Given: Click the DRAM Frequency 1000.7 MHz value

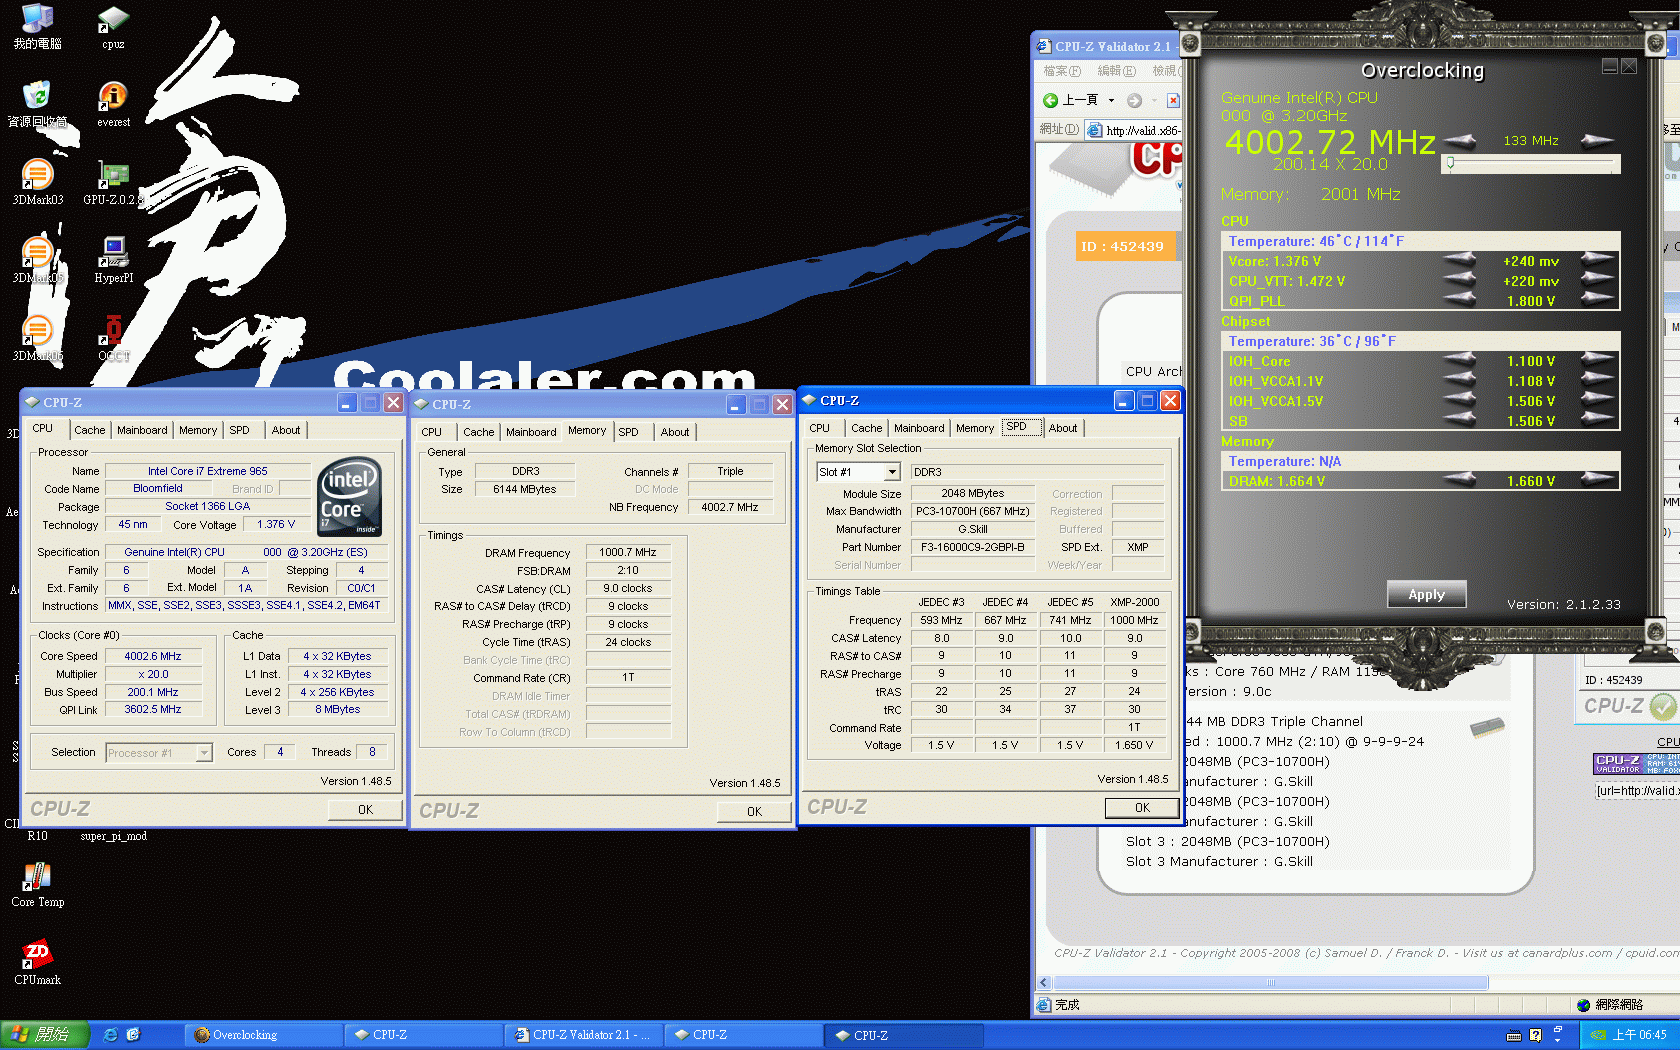Looking at the screenshot, I should [628, 552].
